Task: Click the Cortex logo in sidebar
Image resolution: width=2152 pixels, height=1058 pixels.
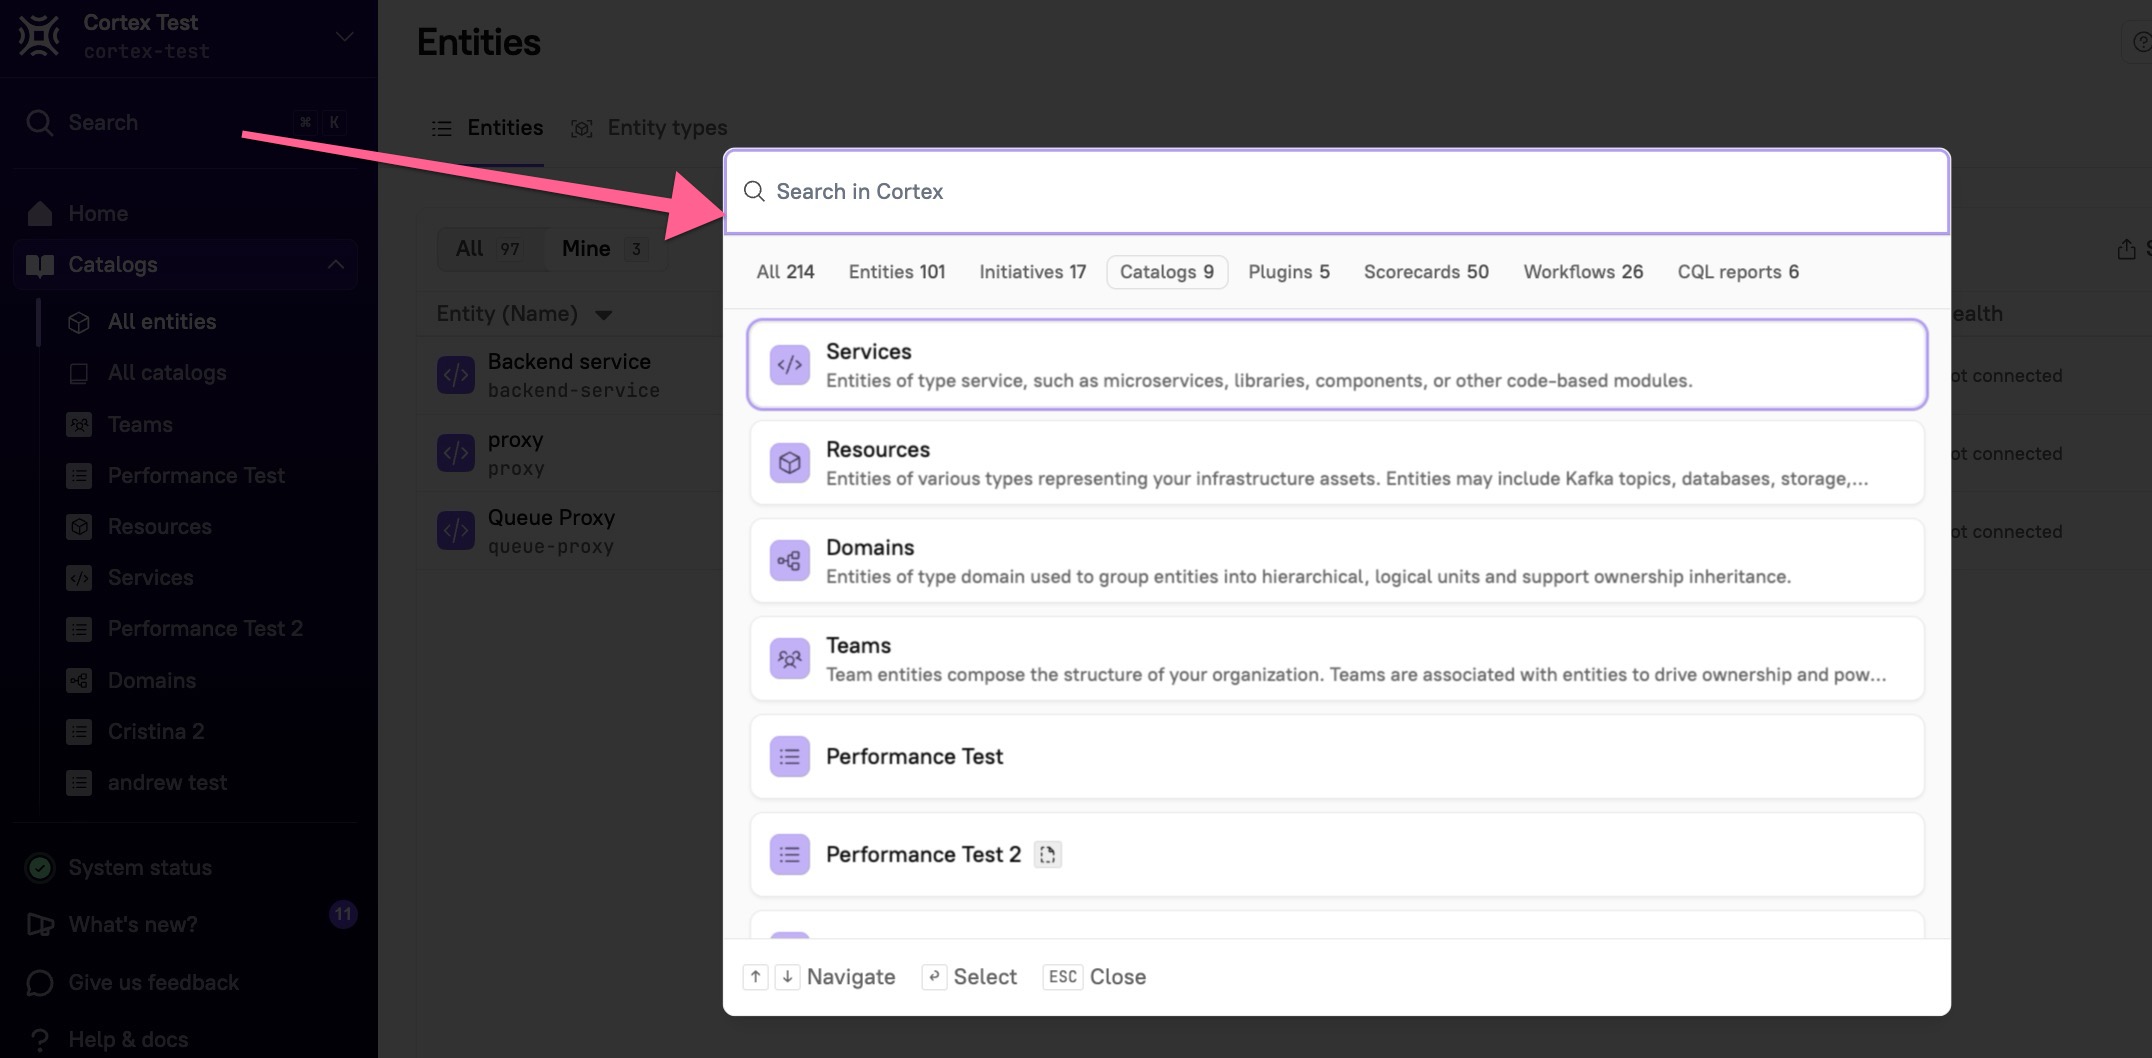Action: tap(40, 36)
